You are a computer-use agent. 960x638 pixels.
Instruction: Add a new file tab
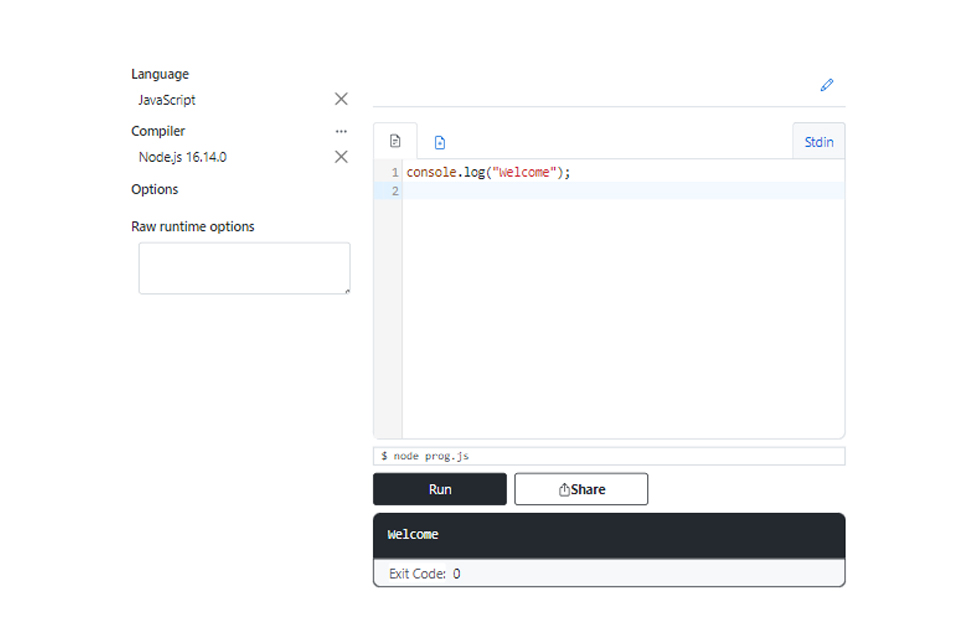(x=440, y=143)
